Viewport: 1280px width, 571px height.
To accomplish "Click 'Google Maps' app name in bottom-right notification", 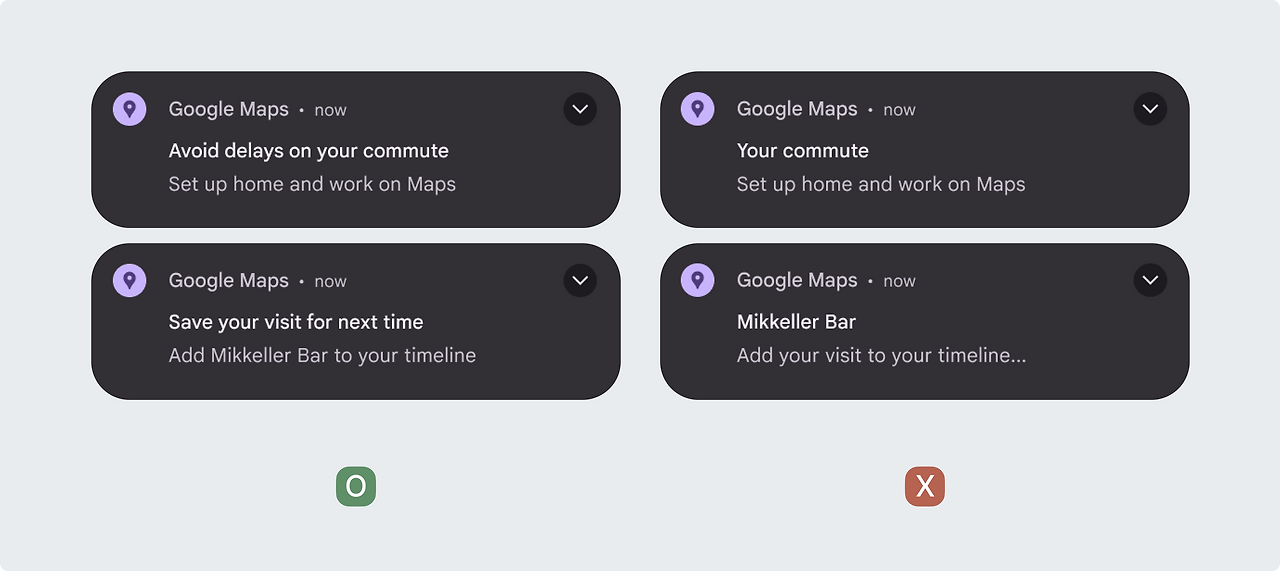I will pos(797,280).
